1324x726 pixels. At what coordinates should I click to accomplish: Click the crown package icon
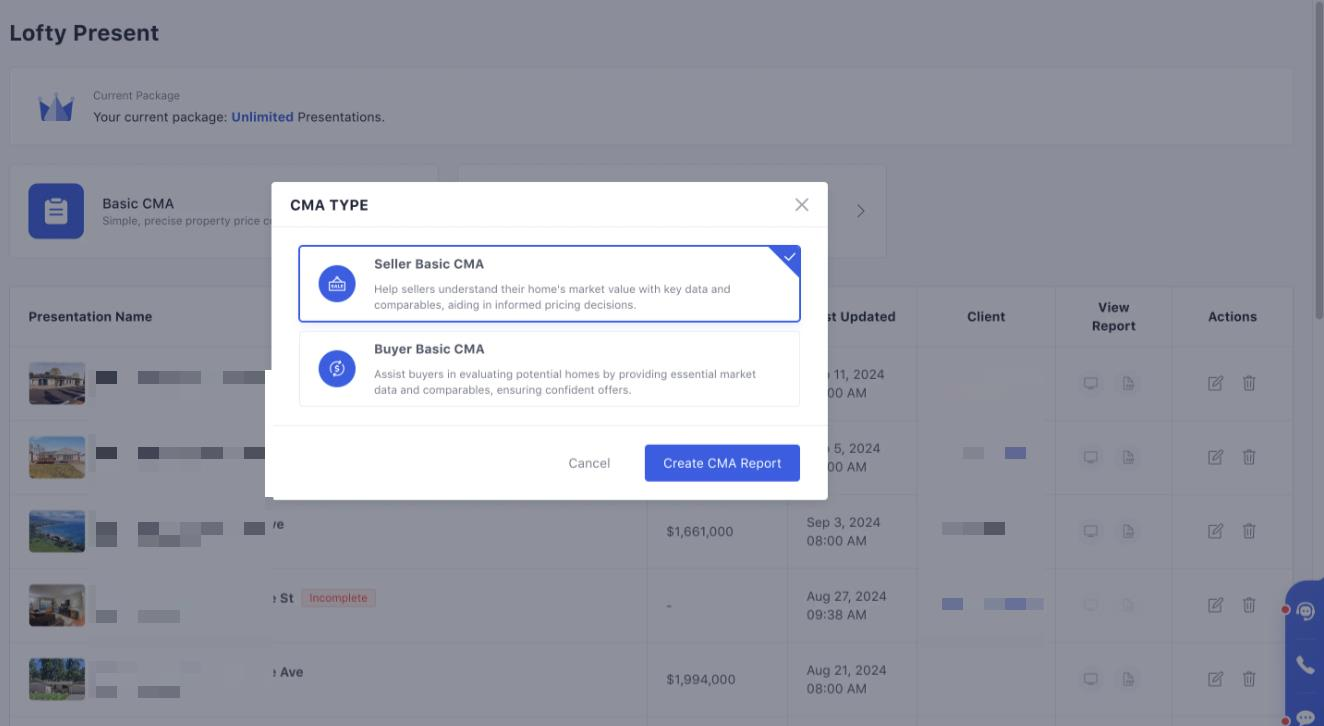point(56,107)
